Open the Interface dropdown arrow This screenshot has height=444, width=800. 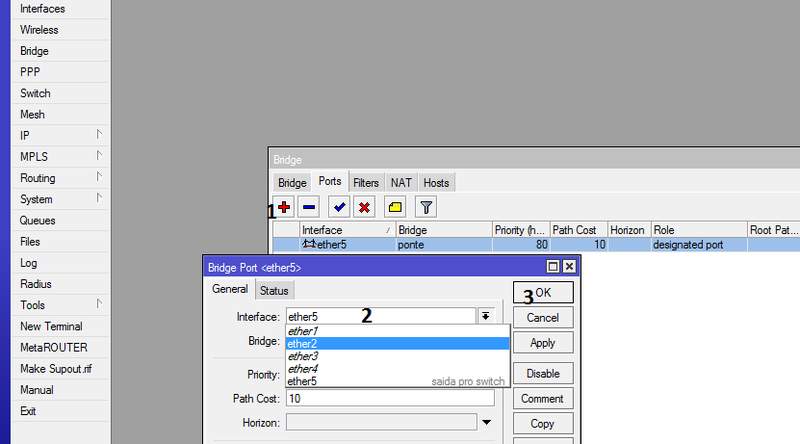(x=486, y=316)
